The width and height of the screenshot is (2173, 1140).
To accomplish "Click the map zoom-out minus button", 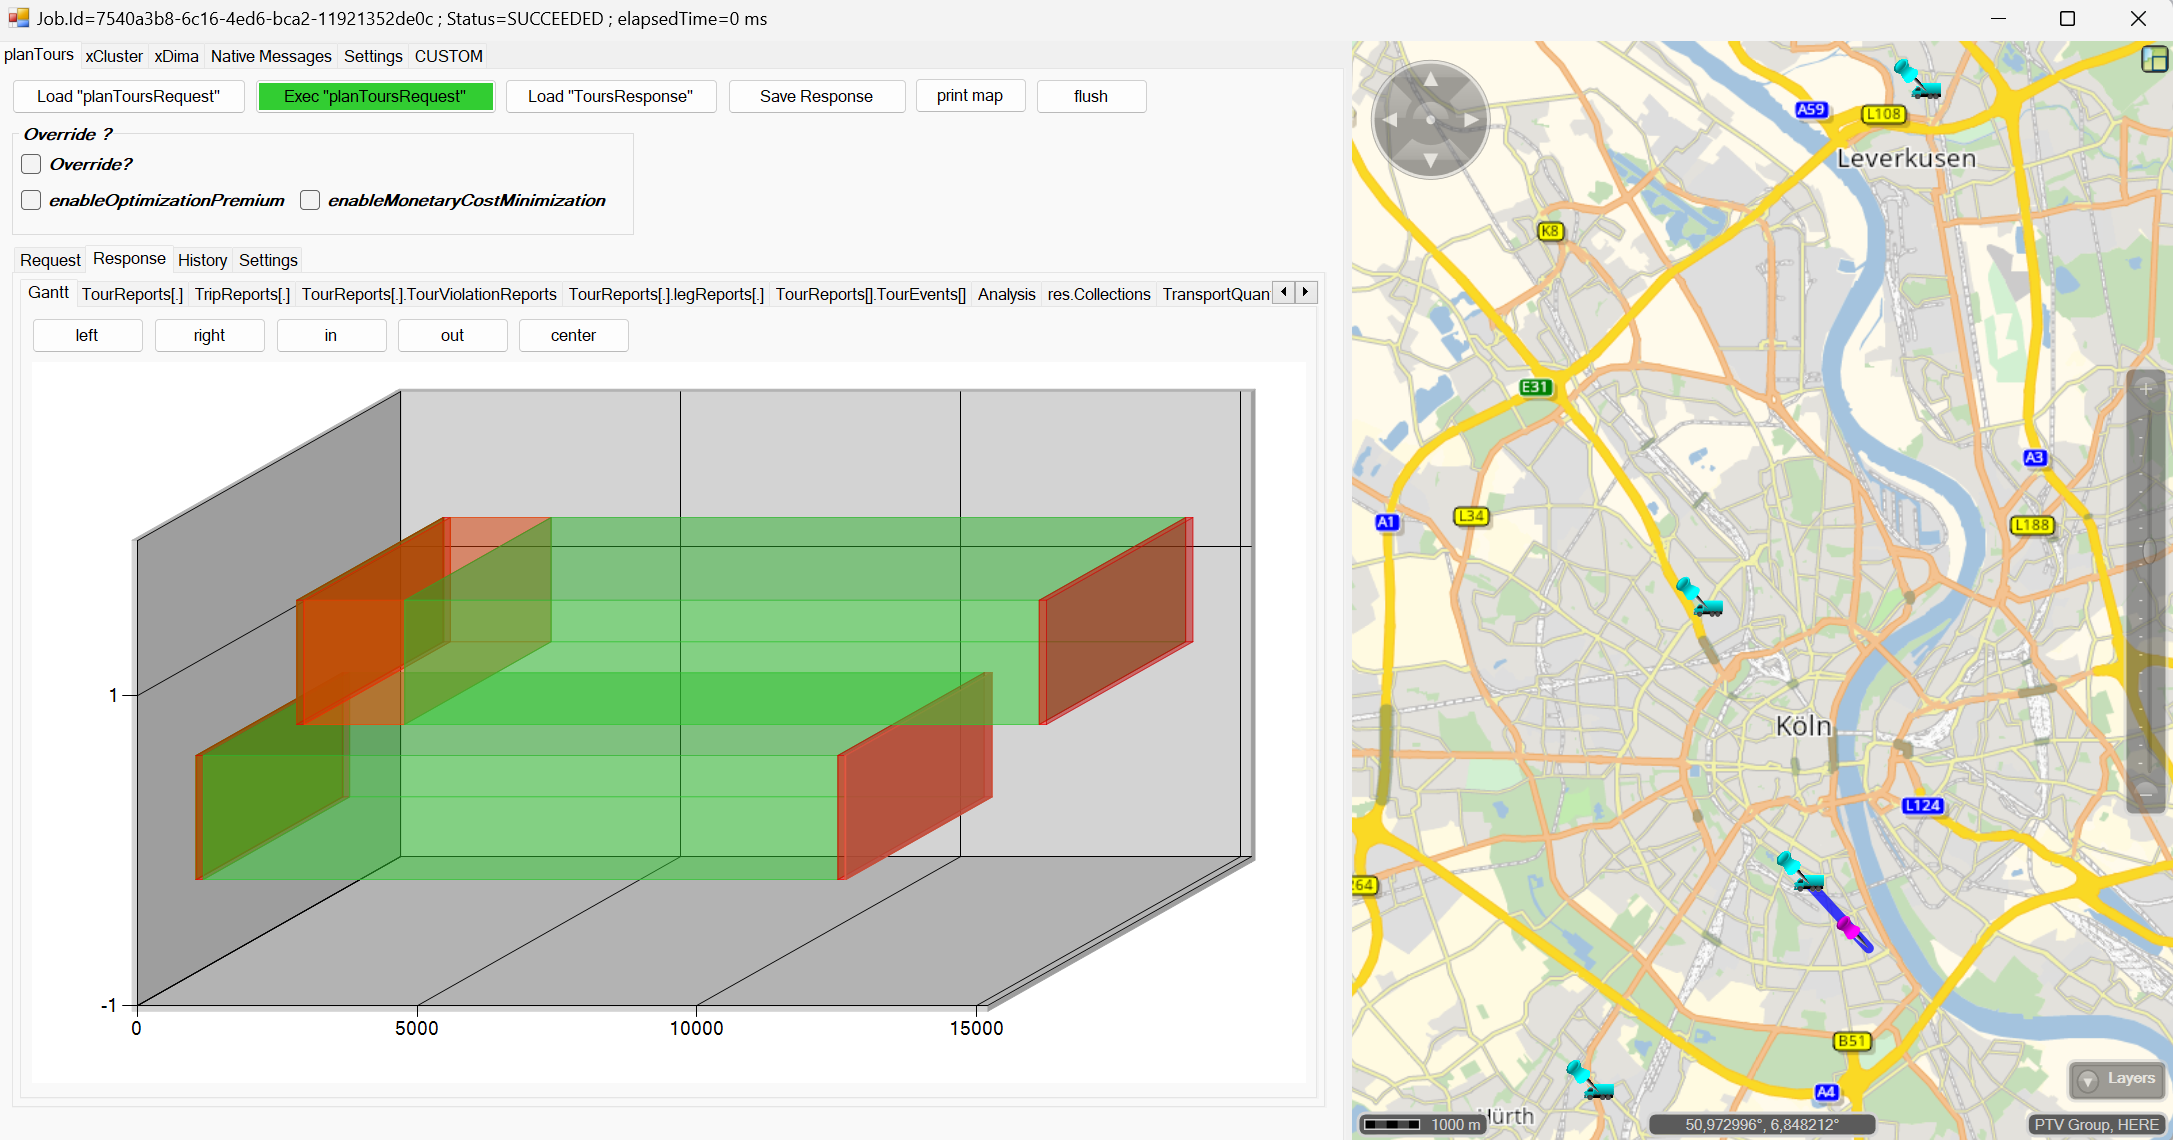I will point(2145,794).
